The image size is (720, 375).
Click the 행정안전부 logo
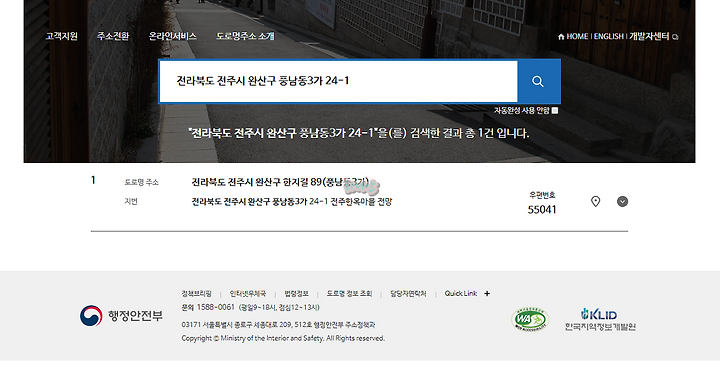(x=121, y=316)
